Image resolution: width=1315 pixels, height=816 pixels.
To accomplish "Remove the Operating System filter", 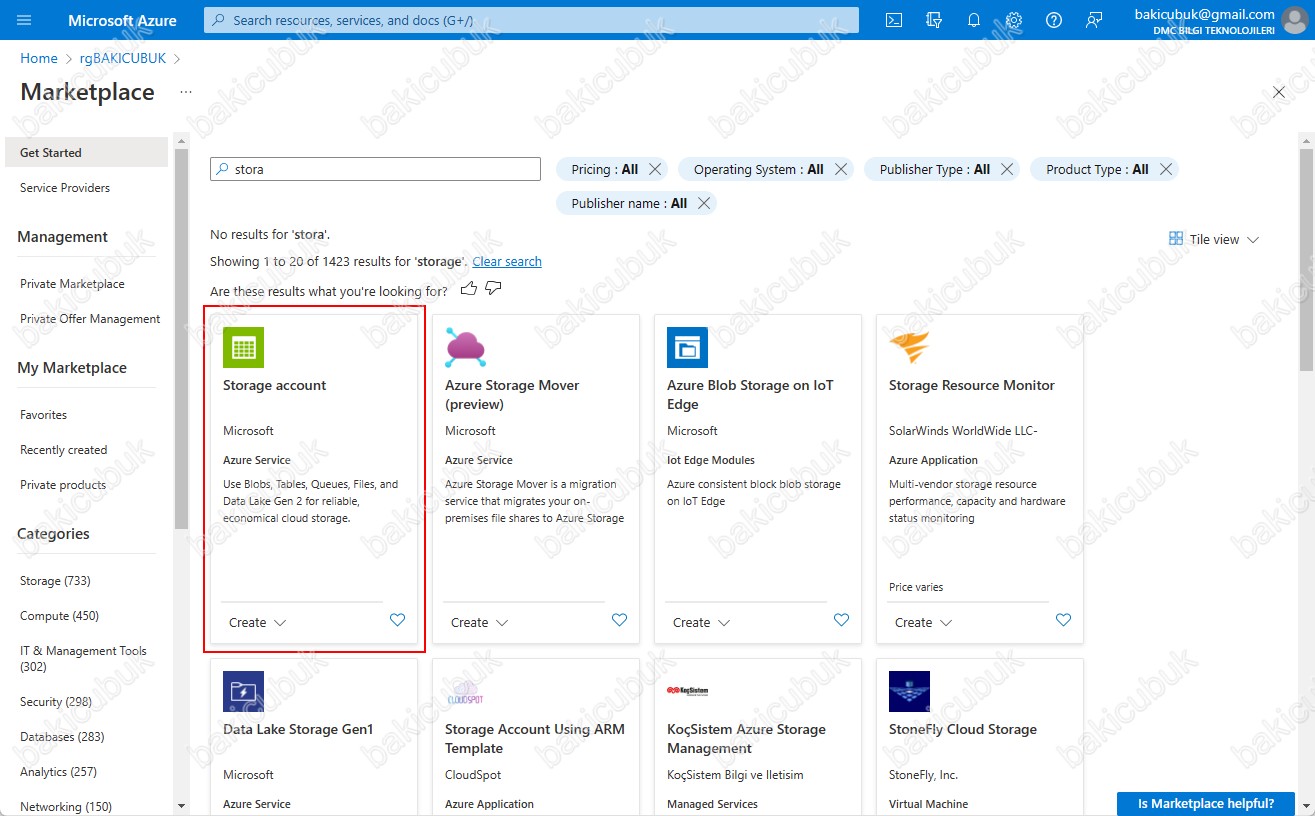I will pyautogui.click(x=841, y=169).
